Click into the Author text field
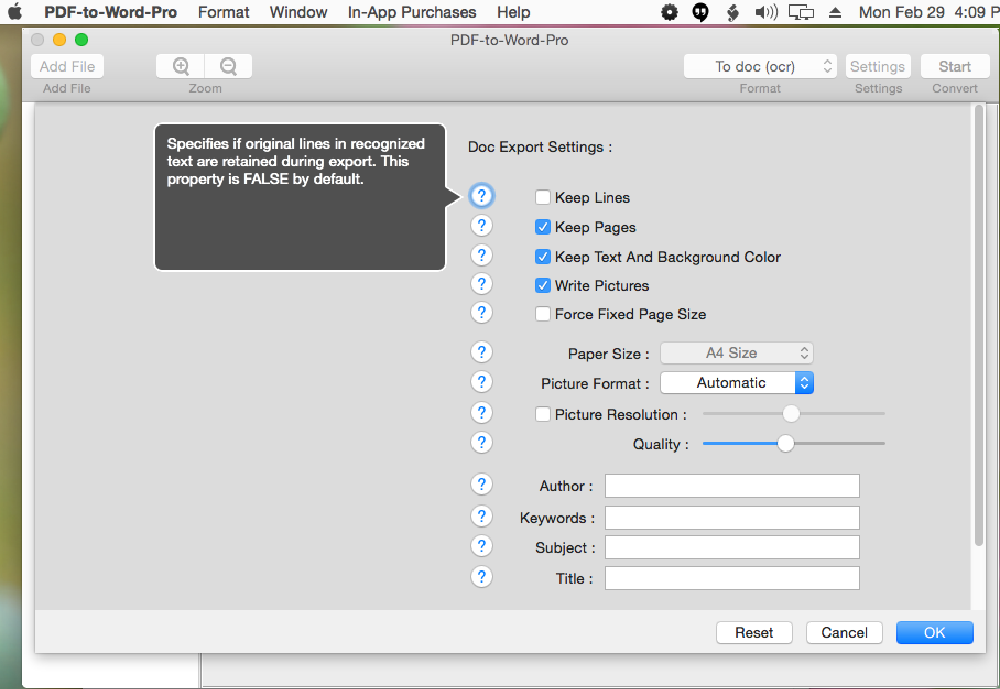 [x=732, y=486]
